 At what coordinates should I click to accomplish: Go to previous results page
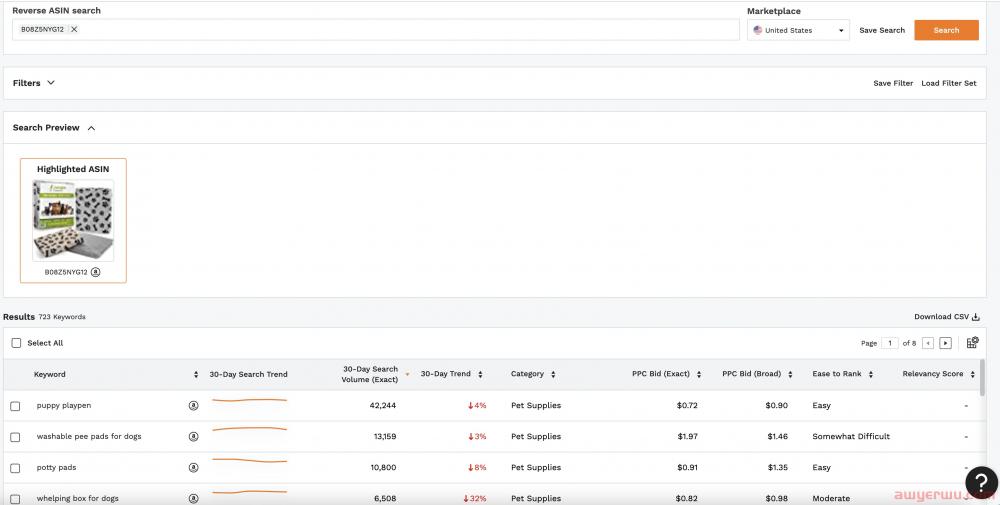click(928, 343)
